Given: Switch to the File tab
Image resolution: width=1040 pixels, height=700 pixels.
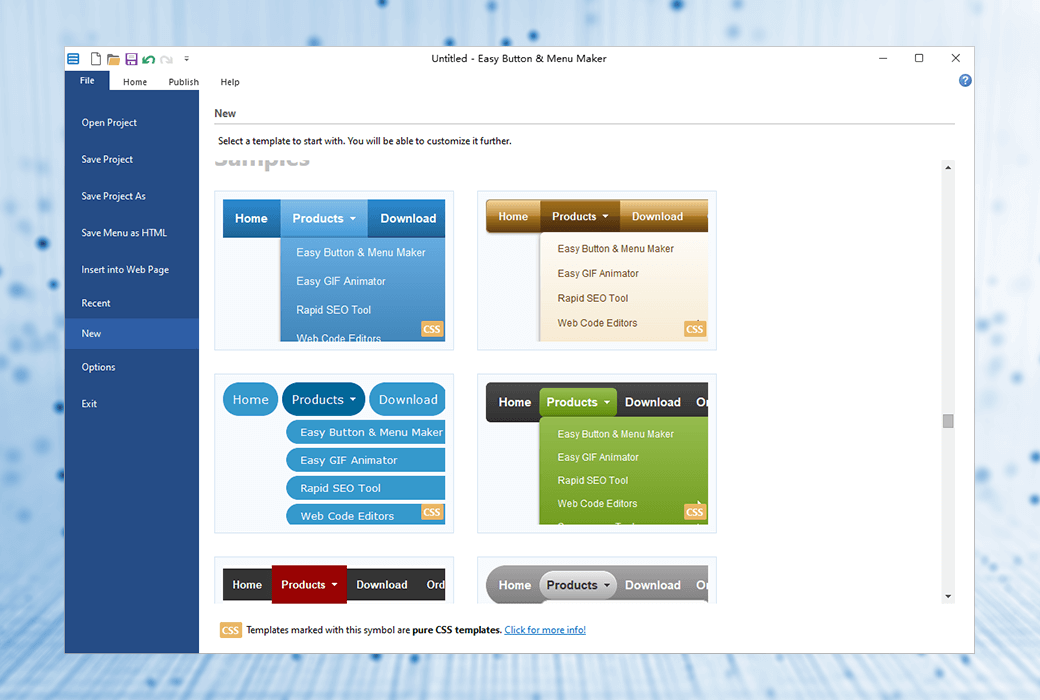Looking at the screenshot, I should pos(87,80).
